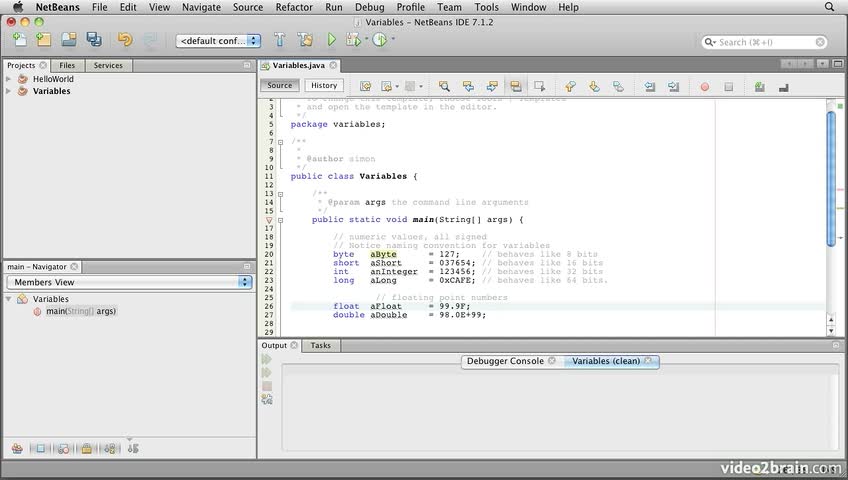Toggle Show Inherited Members in Navigator
Viewport: 848px width, 480px height.
tap(17, 448)
